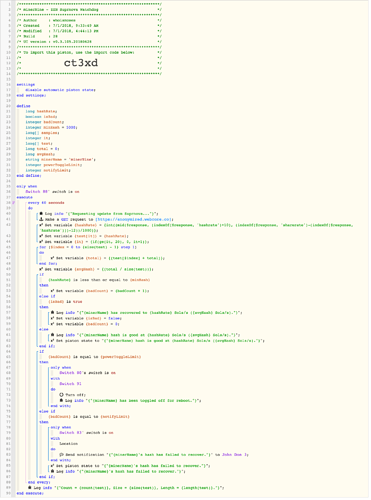Click the power icon next to Turn off
Screen dimensions: 371x500
(61, 395)
